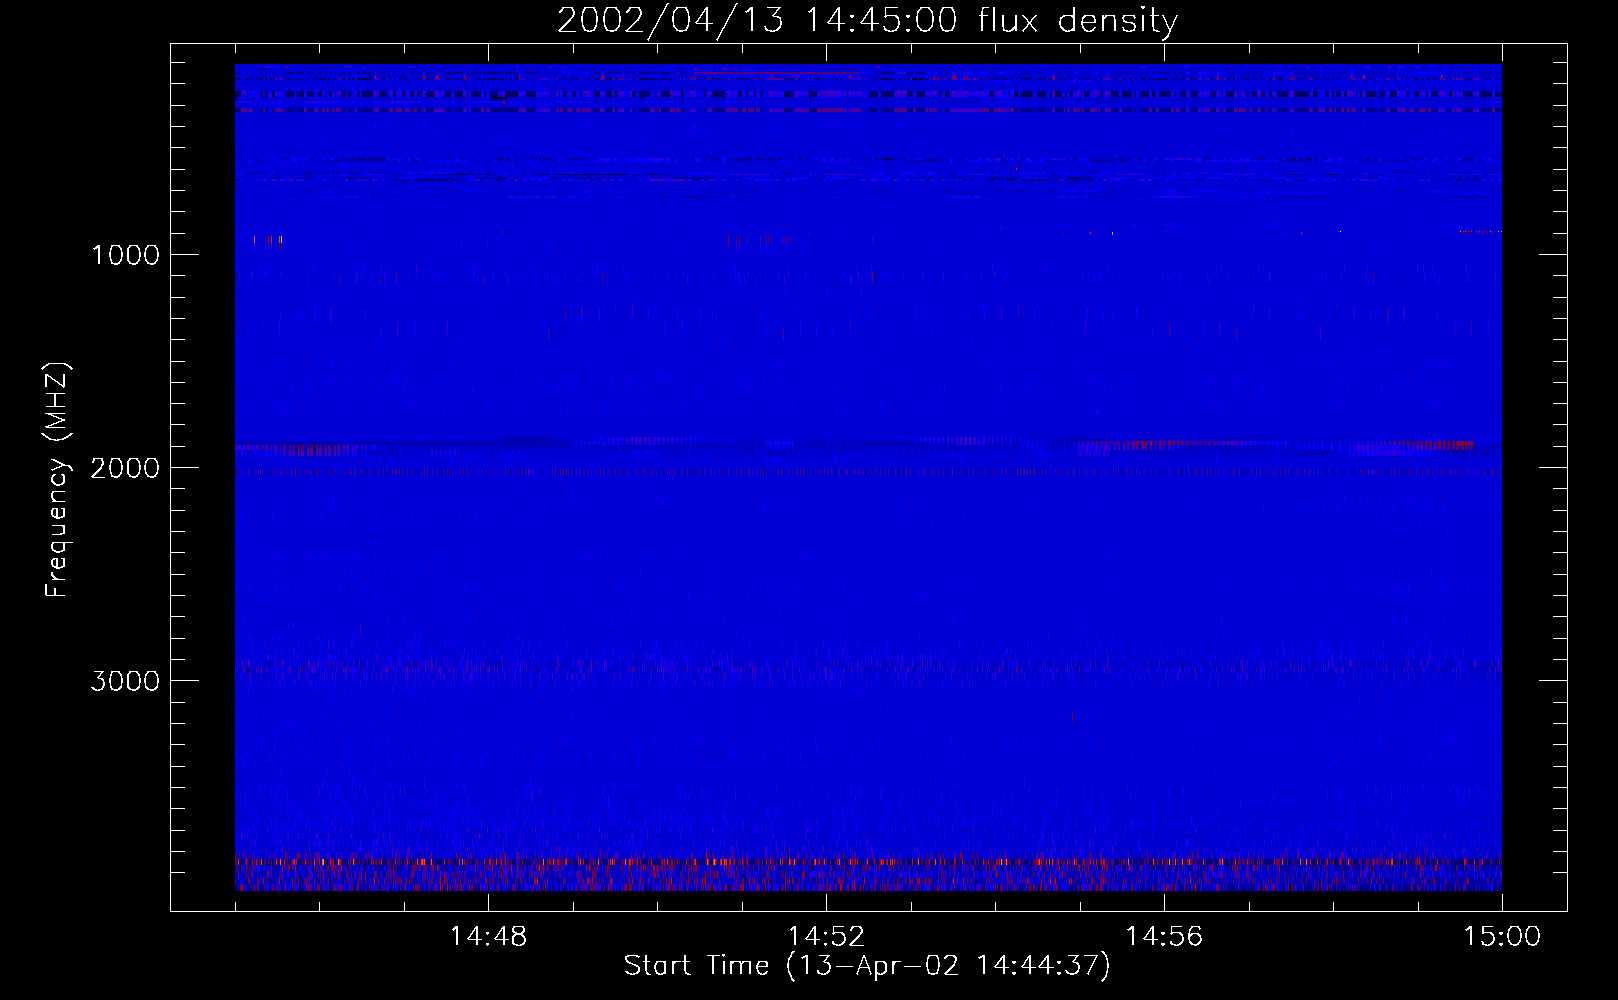Click the "Frequency (MHZ)" y-axis label
Screen dimensions: 1618x1000
tap(57, 479)
